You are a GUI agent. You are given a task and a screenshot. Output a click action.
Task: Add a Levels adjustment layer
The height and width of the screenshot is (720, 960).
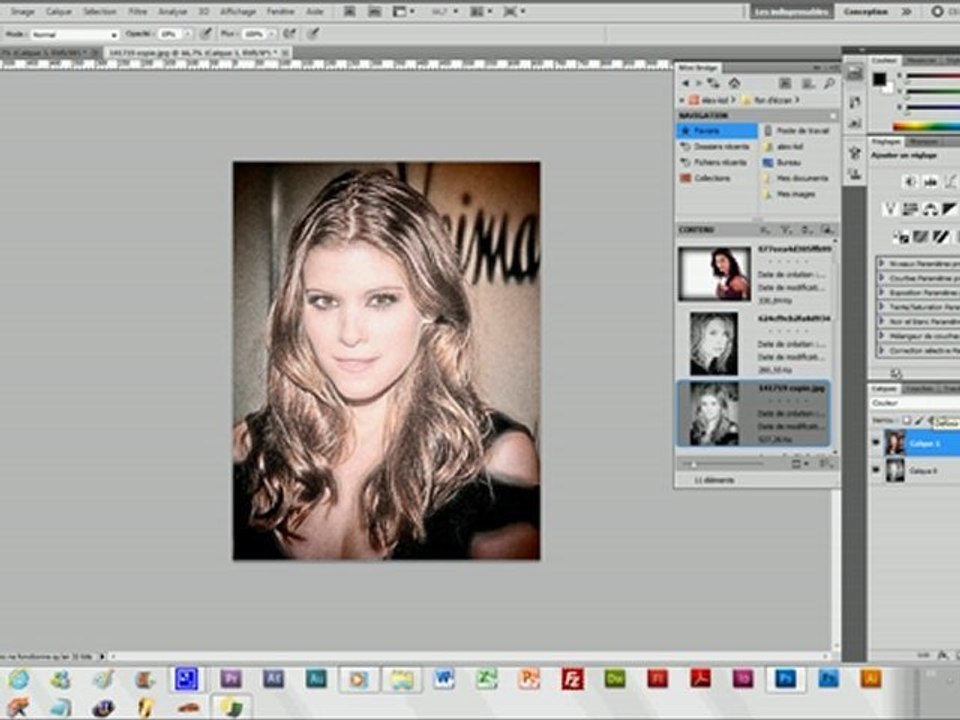point(931,182)
